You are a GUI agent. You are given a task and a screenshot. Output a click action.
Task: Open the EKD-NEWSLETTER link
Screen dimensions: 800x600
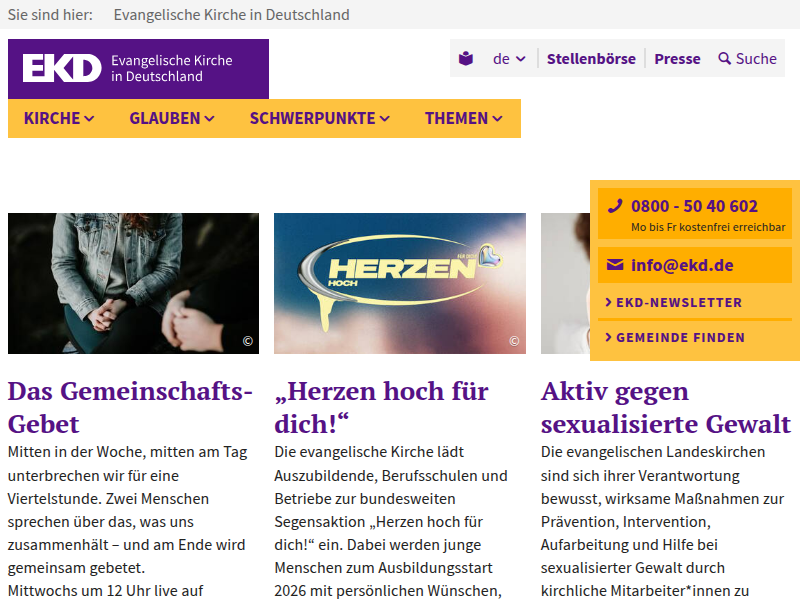coord(673,303)
